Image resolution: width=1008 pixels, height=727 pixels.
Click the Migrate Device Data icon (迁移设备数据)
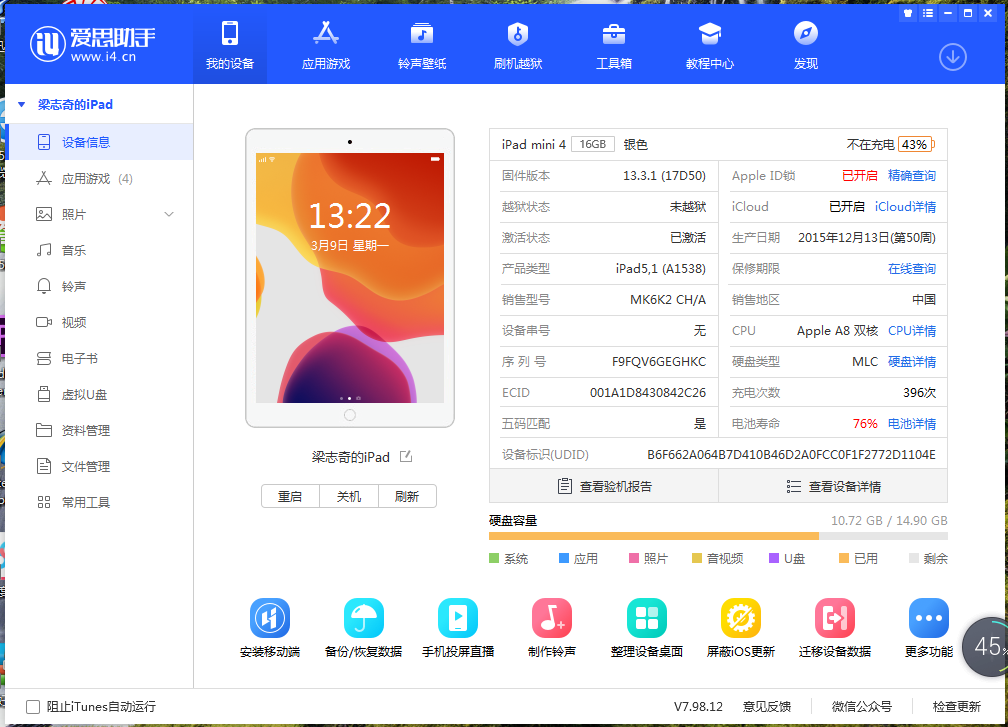pyautogui.click(x=834, y=619)
